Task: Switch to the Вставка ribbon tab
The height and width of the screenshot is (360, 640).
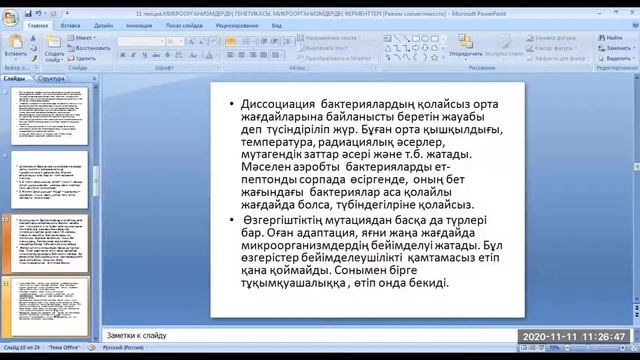Action: [x=70, y=25]
